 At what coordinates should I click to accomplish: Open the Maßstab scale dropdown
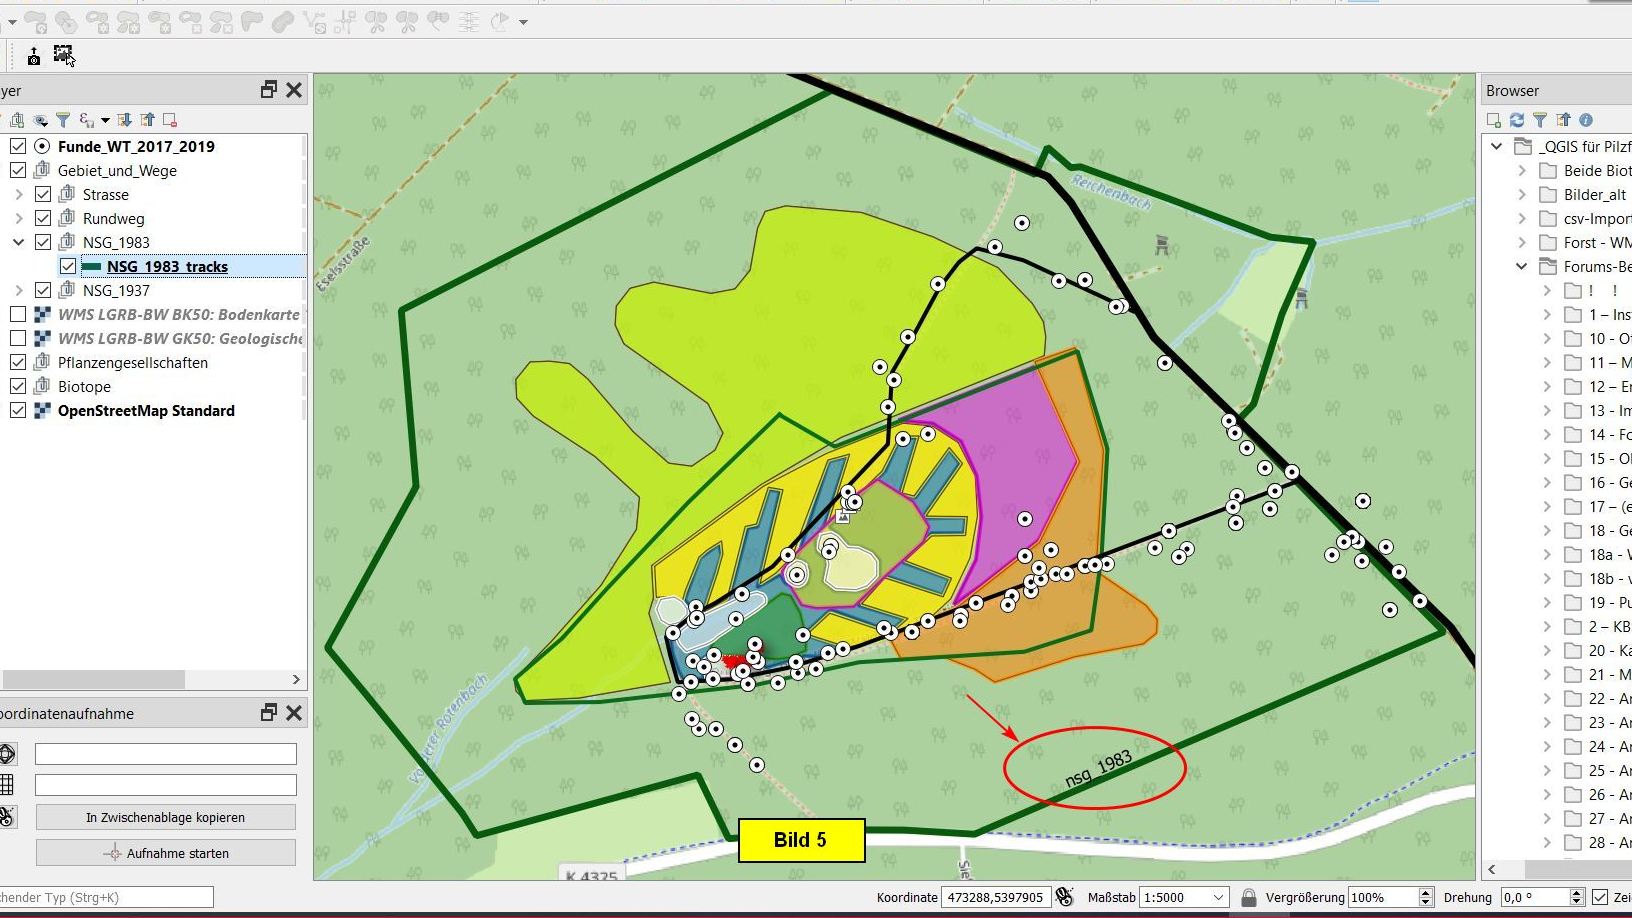(1217, 898)
